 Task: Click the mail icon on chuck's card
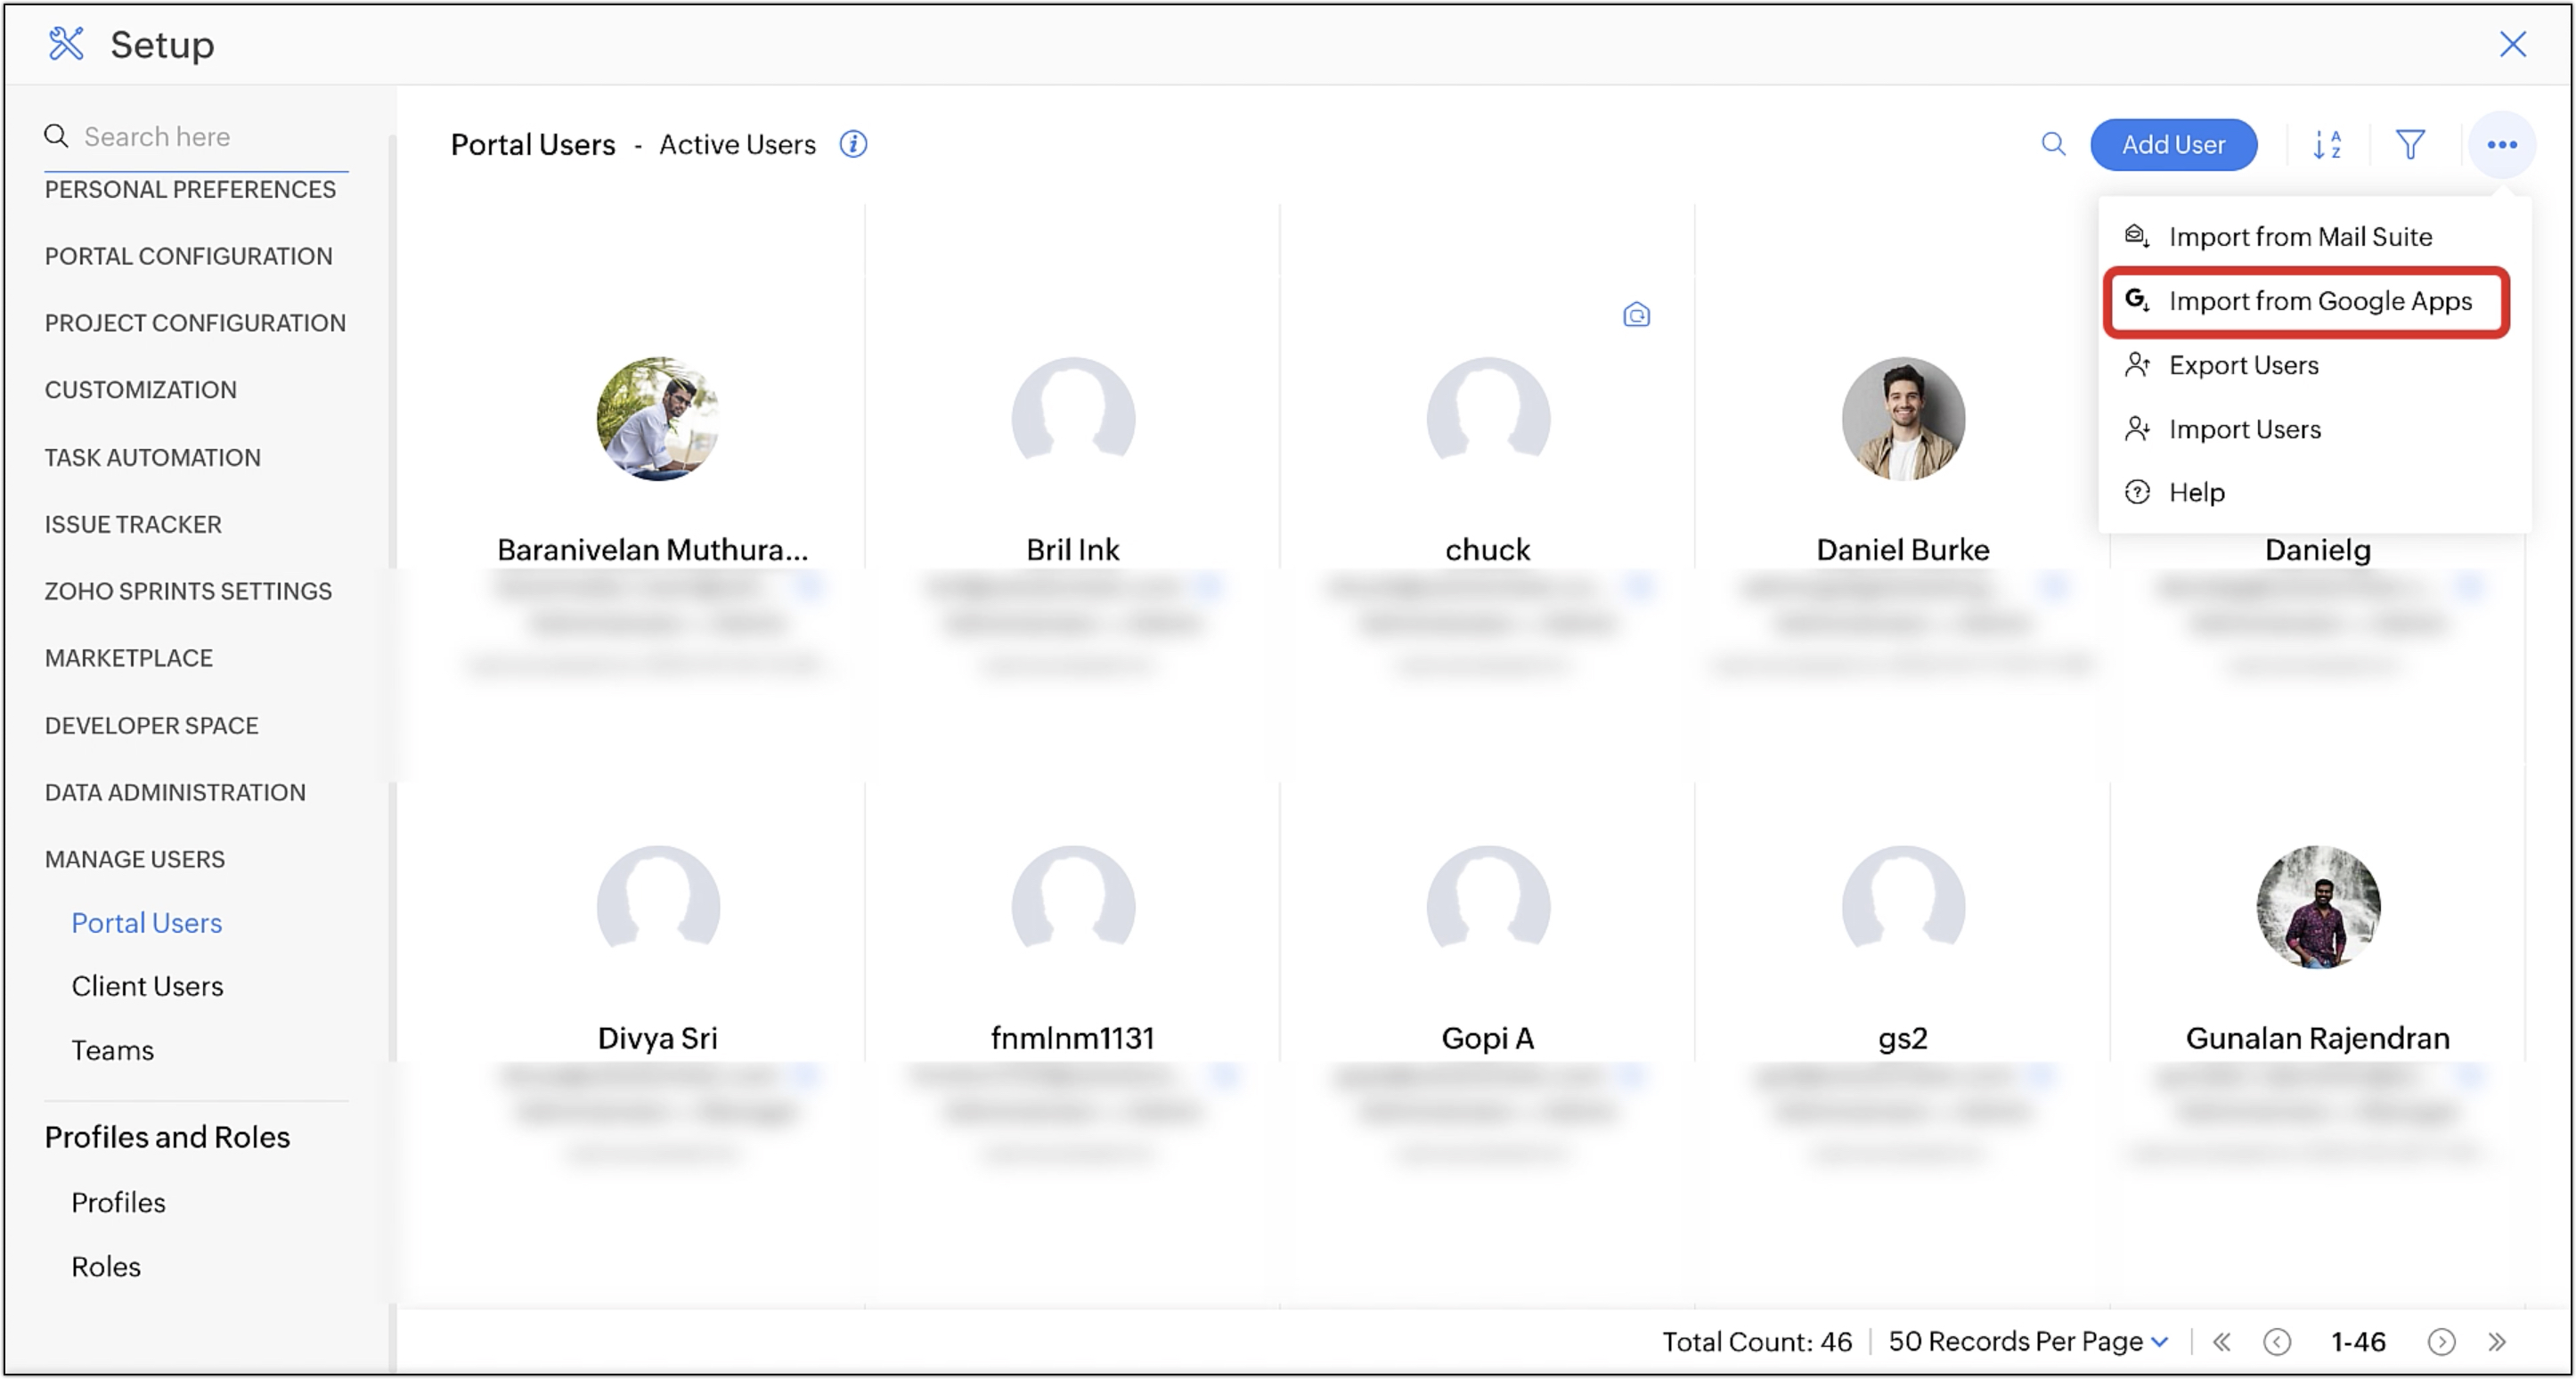click(x=1636, y=315)
